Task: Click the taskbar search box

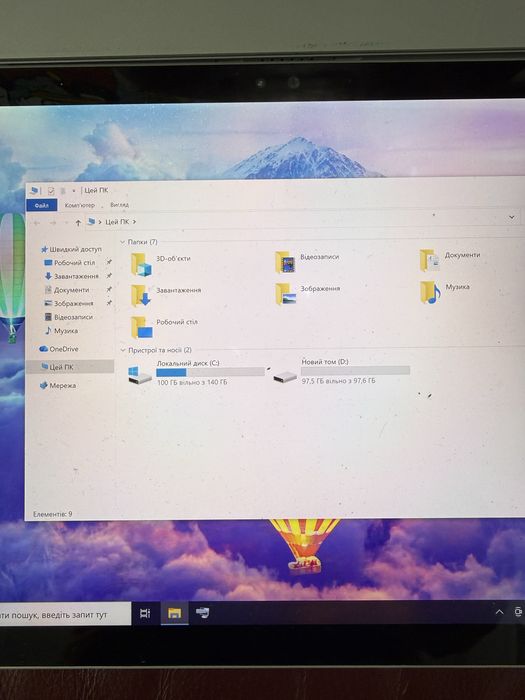Action: [65, 615]
